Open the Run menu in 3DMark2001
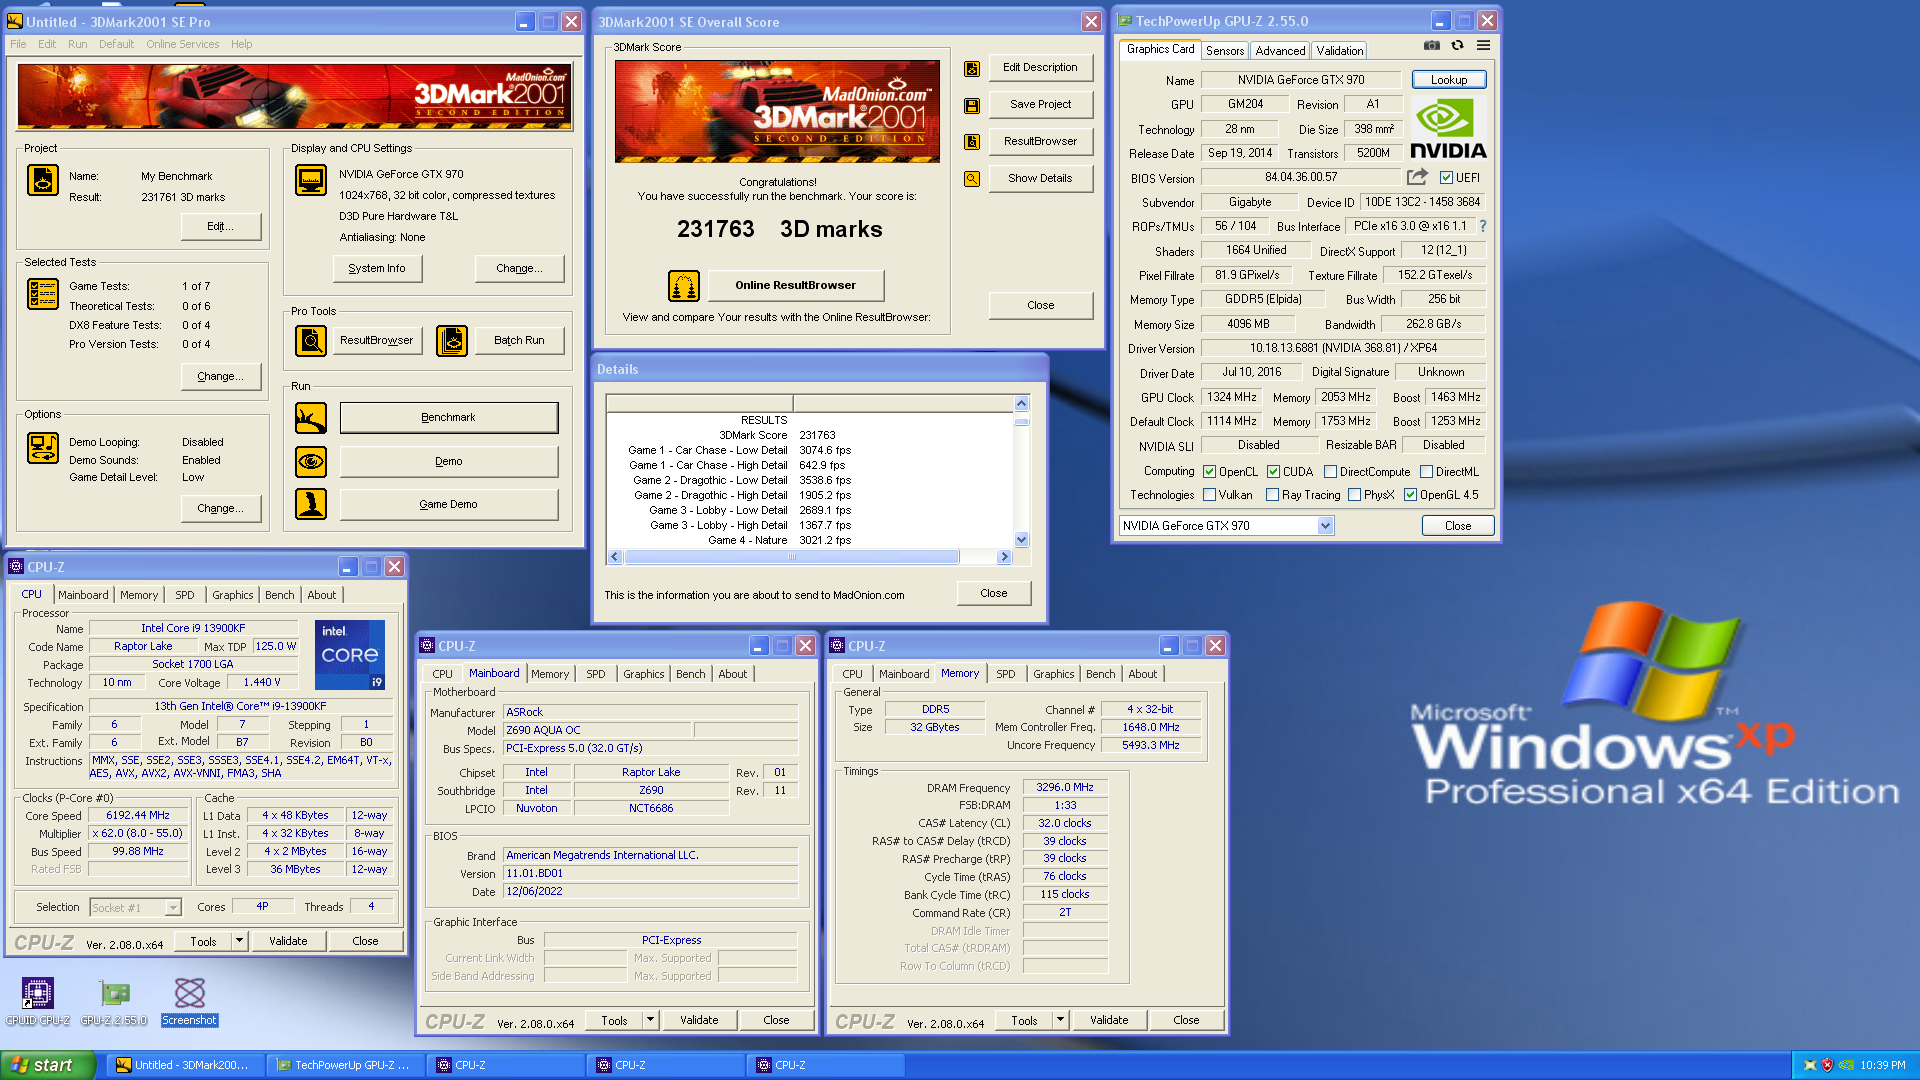1920x1080 pixels. click(x=78, y=44)
